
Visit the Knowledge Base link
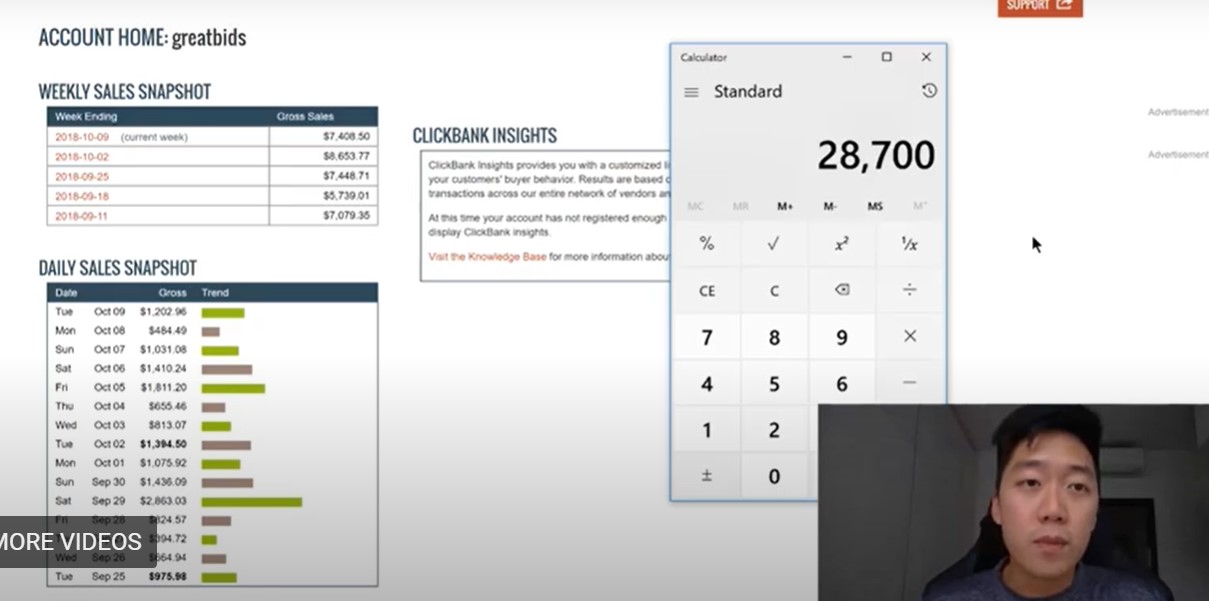(487, 257)
